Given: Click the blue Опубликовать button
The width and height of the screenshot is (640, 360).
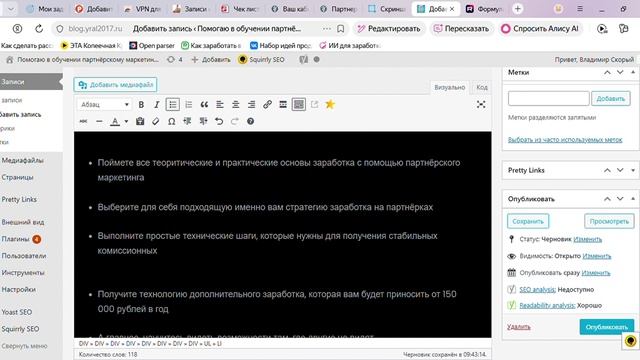Looking at the screenshot, I should (607, 327).
